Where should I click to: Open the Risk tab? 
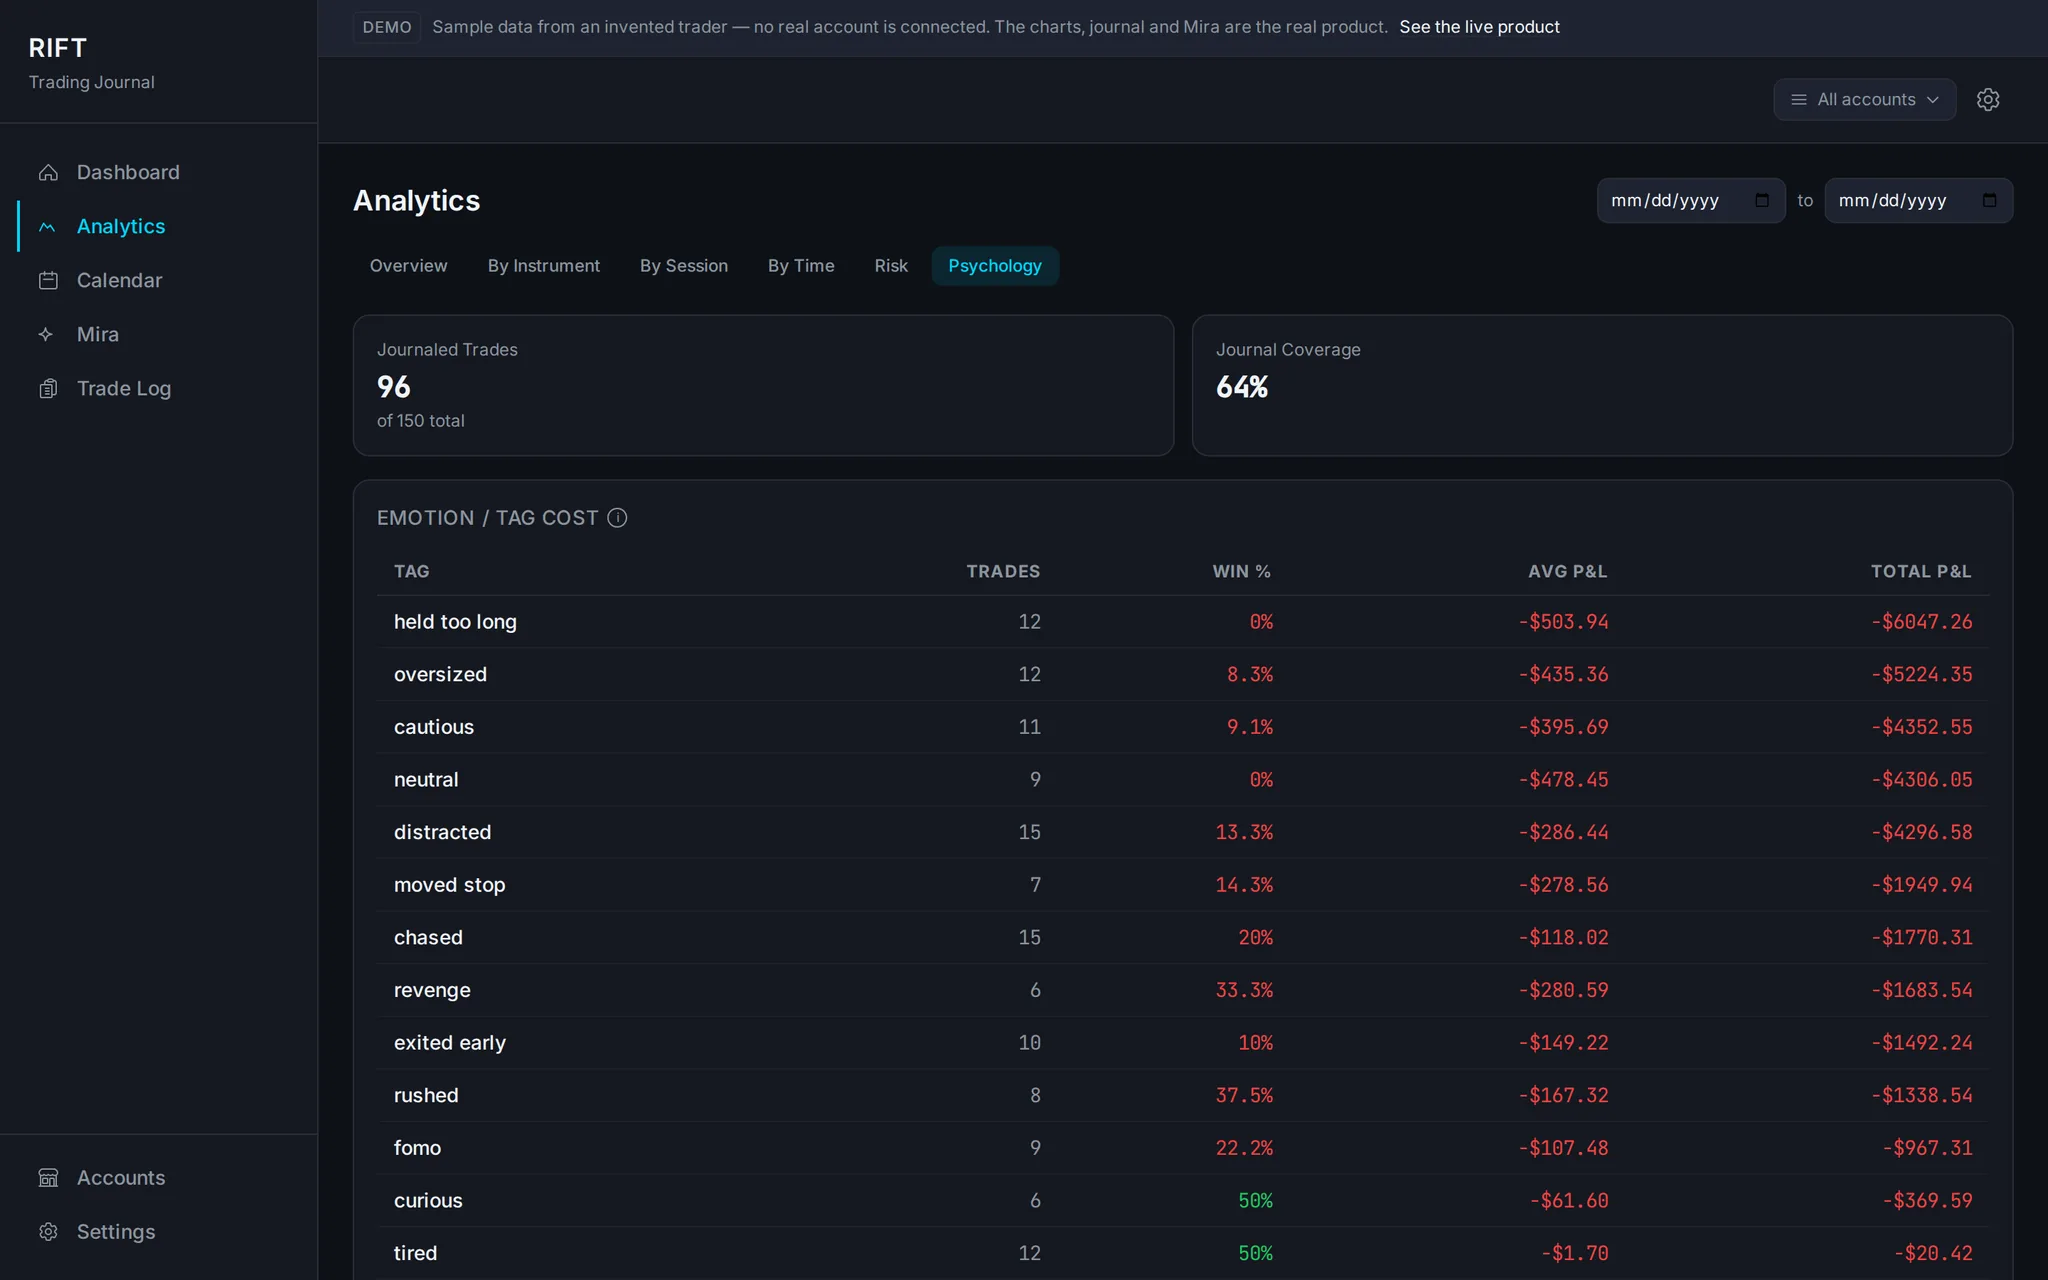891,266
